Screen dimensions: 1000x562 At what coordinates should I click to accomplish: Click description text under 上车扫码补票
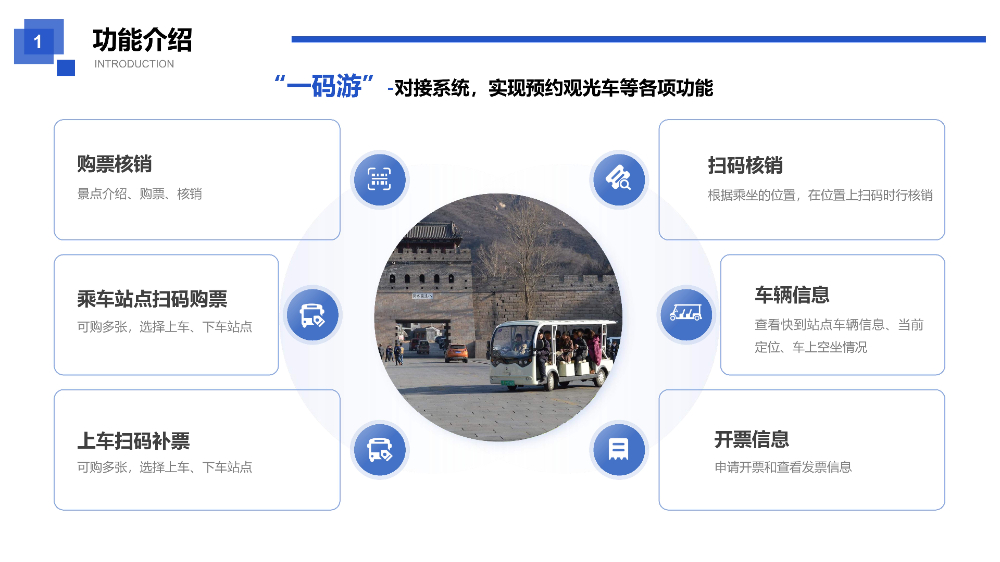[165, 468]
